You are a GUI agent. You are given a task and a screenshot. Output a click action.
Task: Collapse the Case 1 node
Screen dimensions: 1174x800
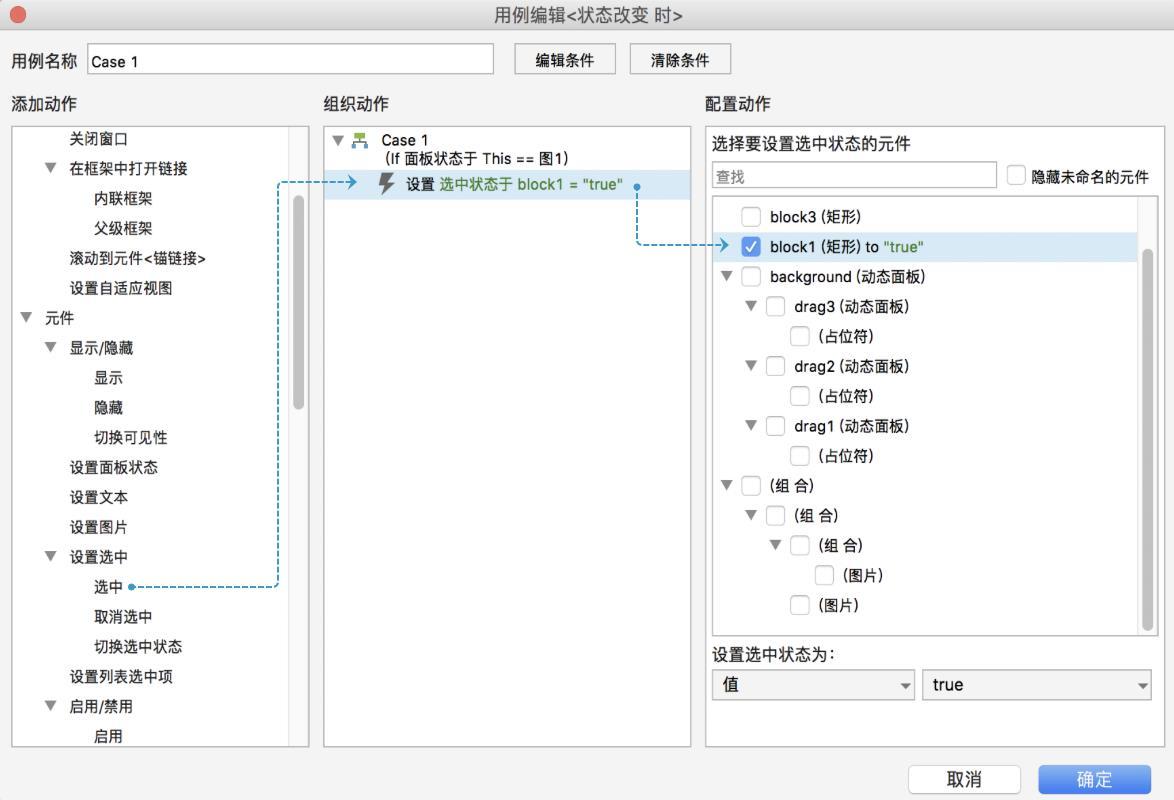coord(338,140)
